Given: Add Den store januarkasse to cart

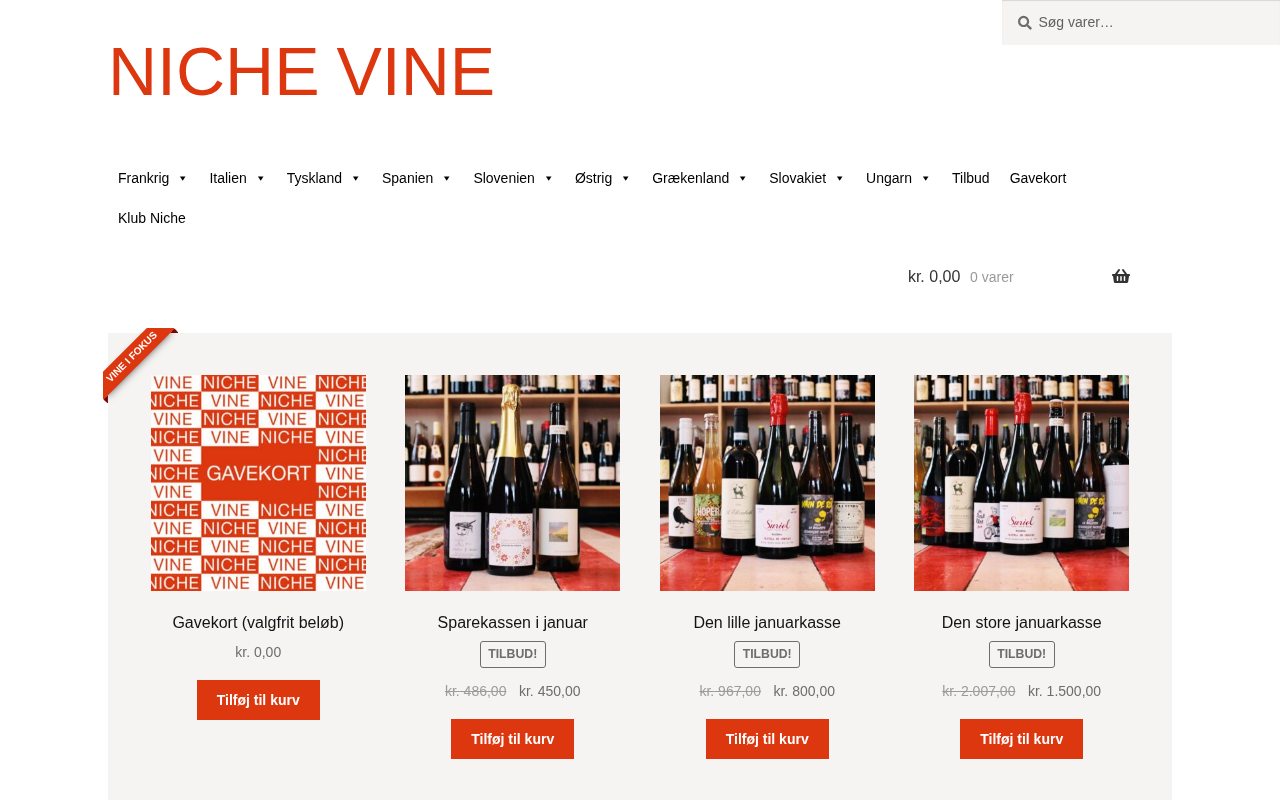Looking at the screenshot, I should click(x=1022, y=739).
